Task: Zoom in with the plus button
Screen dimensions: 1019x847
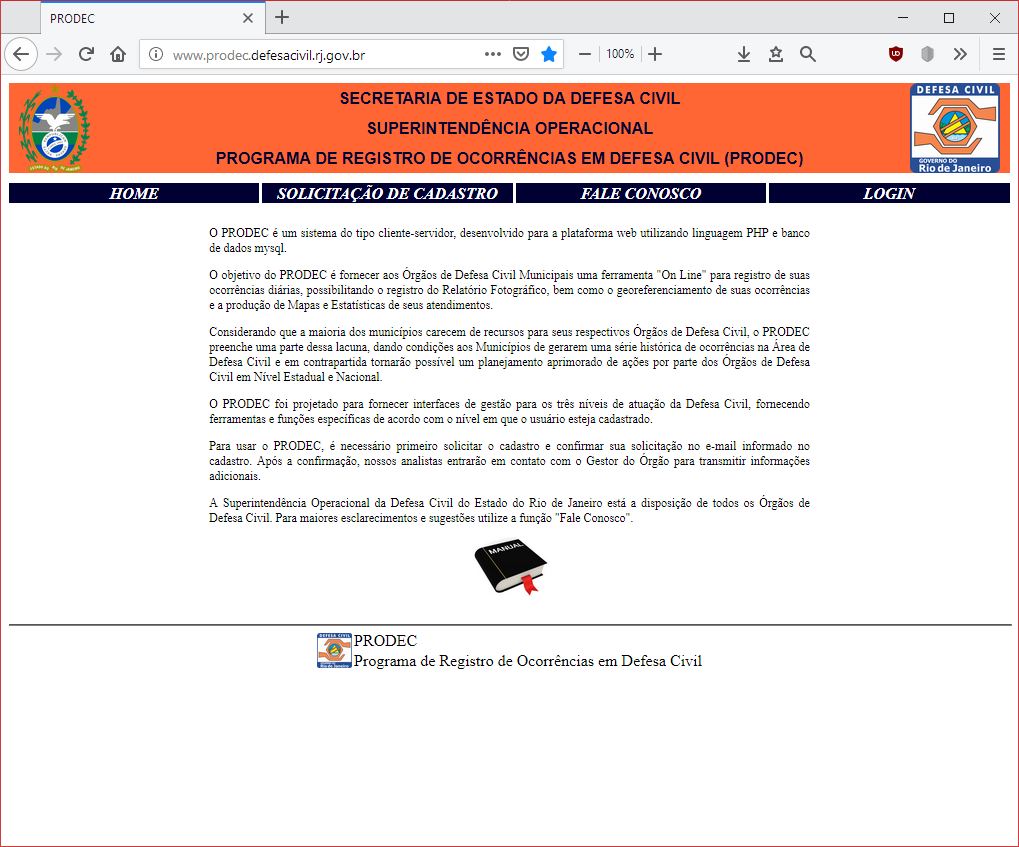Action: coord(655,55)
